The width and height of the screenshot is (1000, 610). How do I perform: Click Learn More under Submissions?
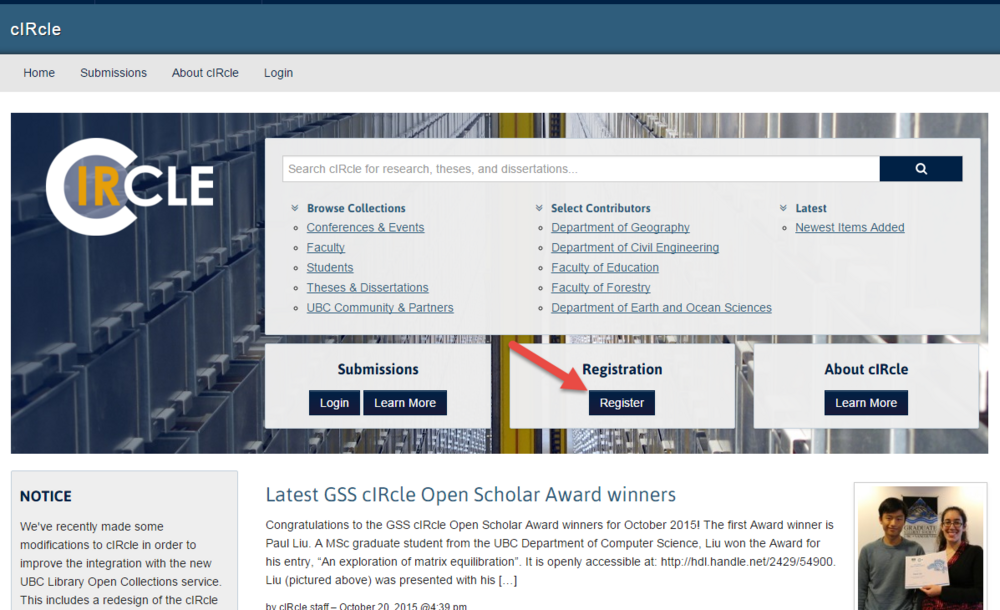click(x=404, y=403)
